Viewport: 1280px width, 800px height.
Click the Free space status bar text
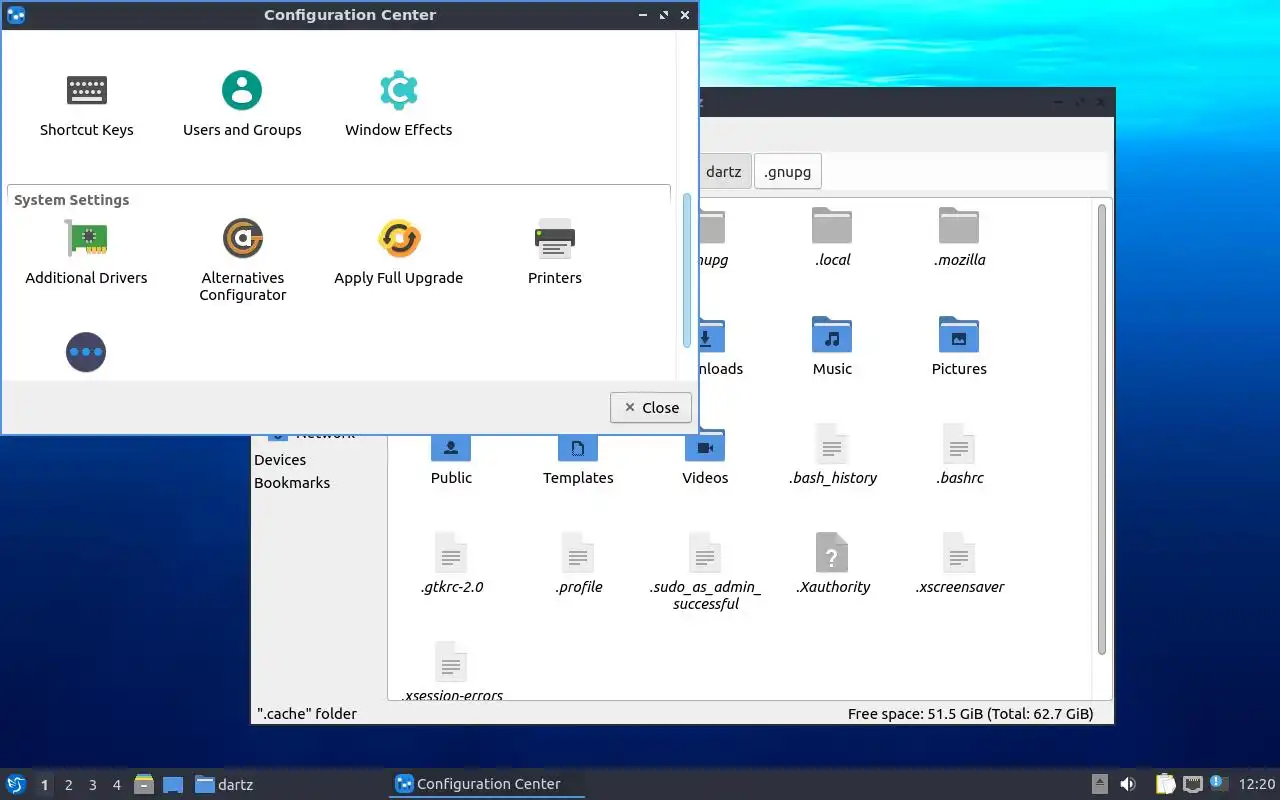[x=970, y=714]
